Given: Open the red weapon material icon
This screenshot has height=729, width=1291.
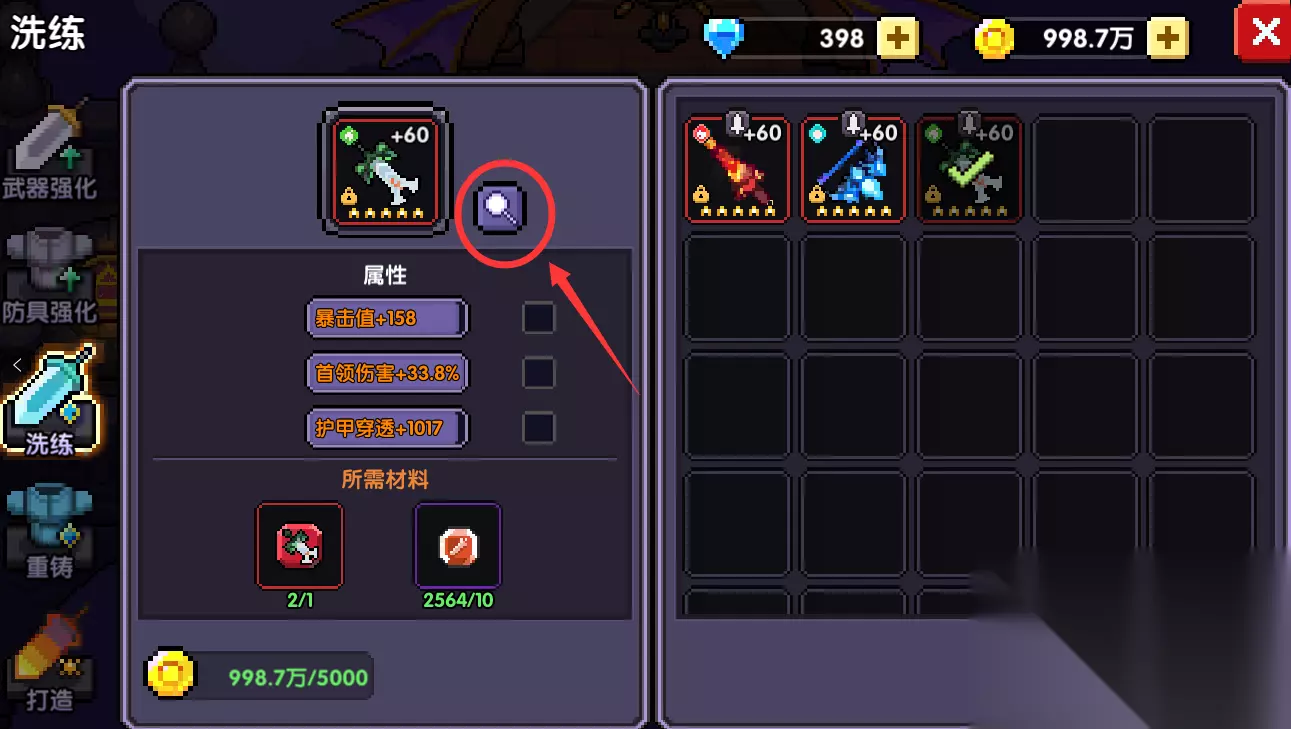Looking at the screenshot, I should [299, 546].
